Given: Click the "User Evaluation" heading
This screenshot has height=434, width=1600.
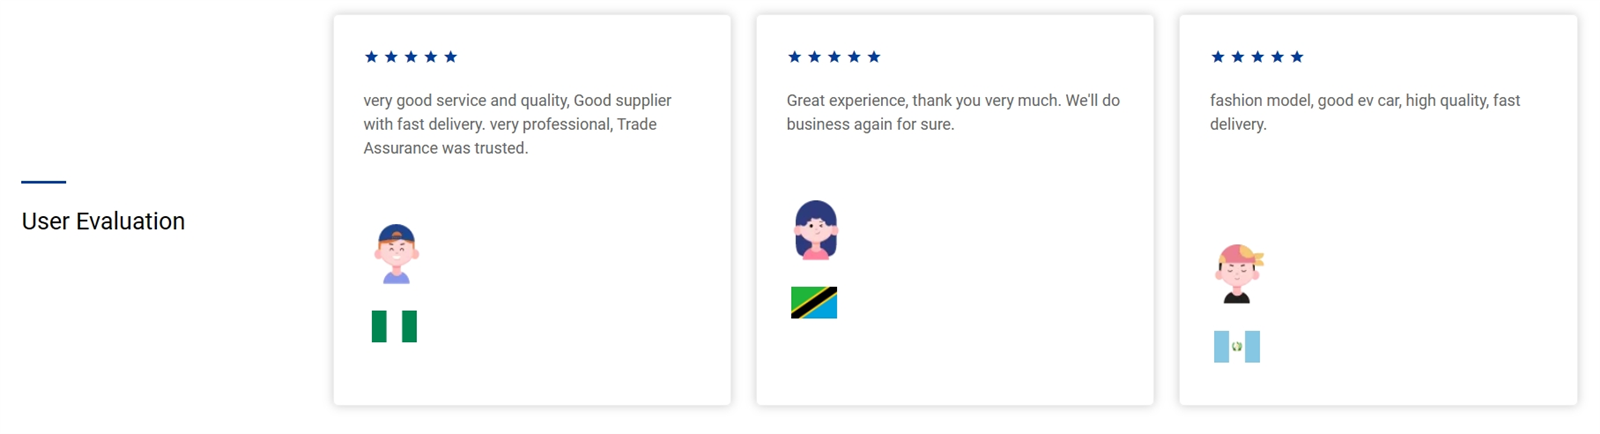Looking at the screenshot, I should [103, 221].
